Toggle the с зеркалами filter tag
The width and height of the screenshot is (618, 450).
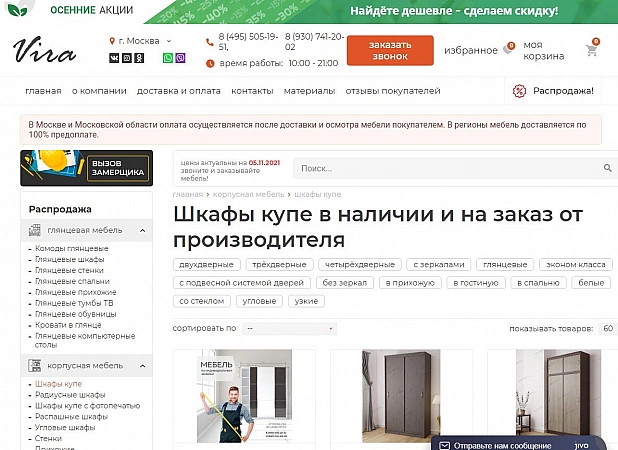(436, 265)
